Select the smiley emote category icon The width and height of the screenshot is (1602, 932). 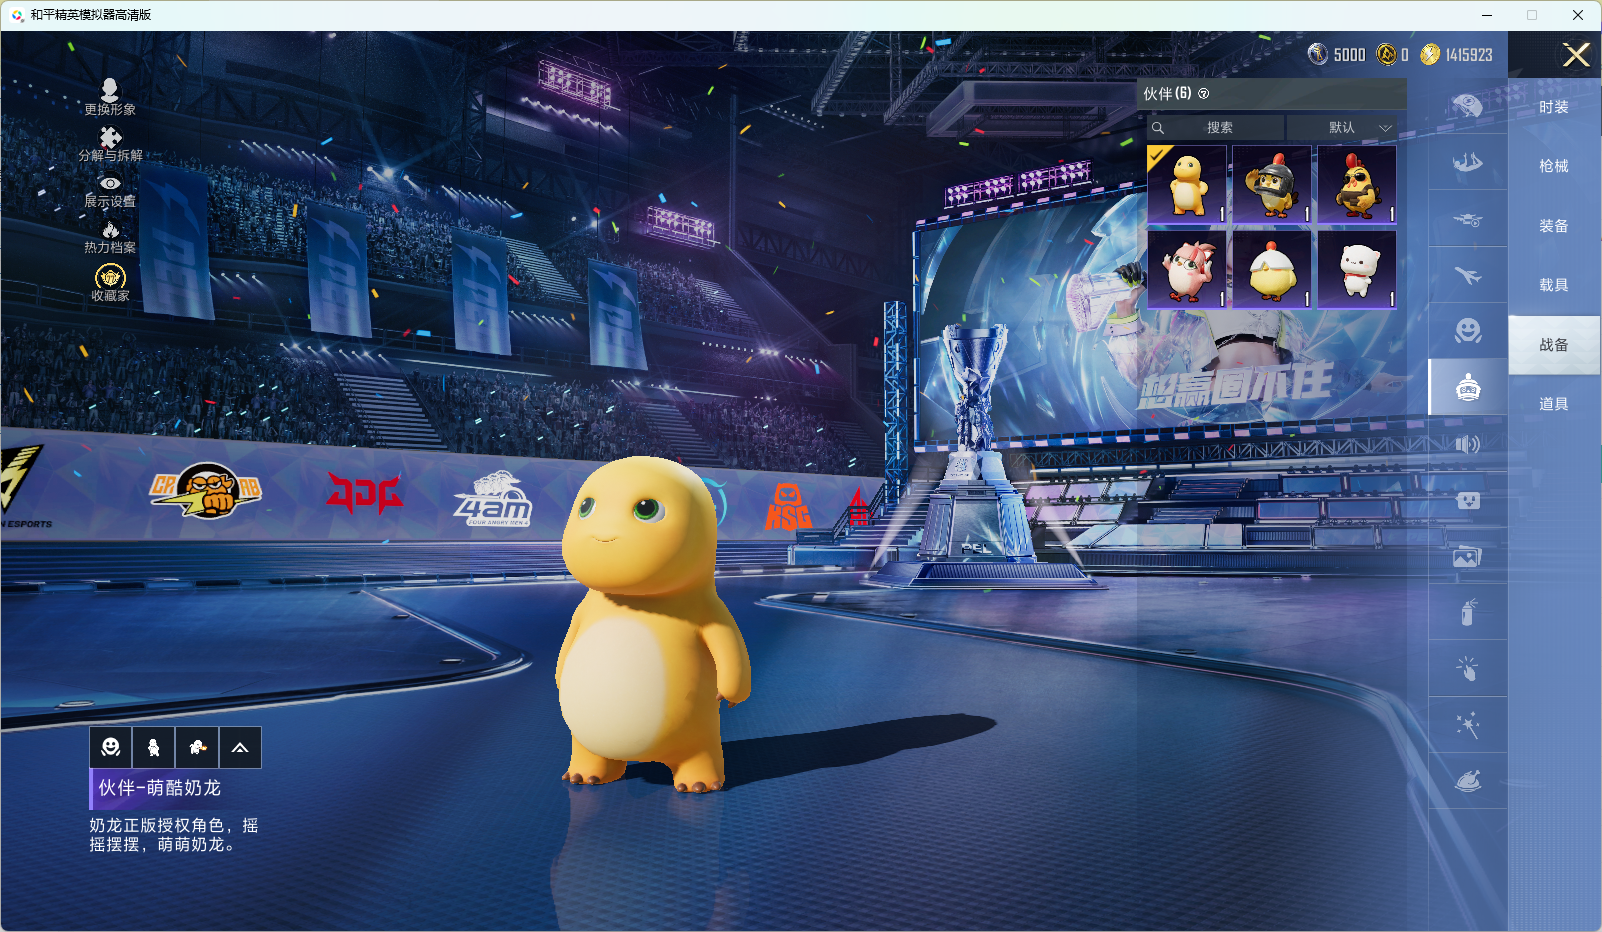(1467, 330)
